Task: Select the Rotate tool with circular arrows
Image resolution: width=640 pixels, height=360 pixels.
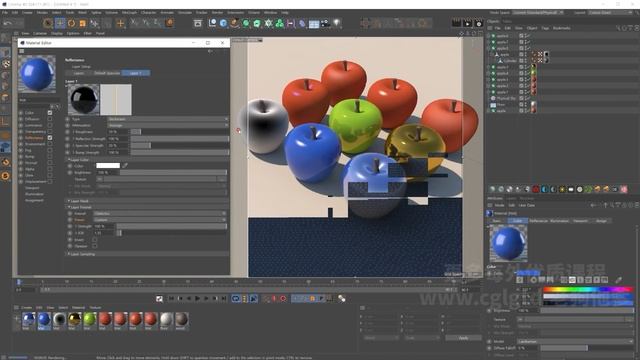Action: pos(71,23)
